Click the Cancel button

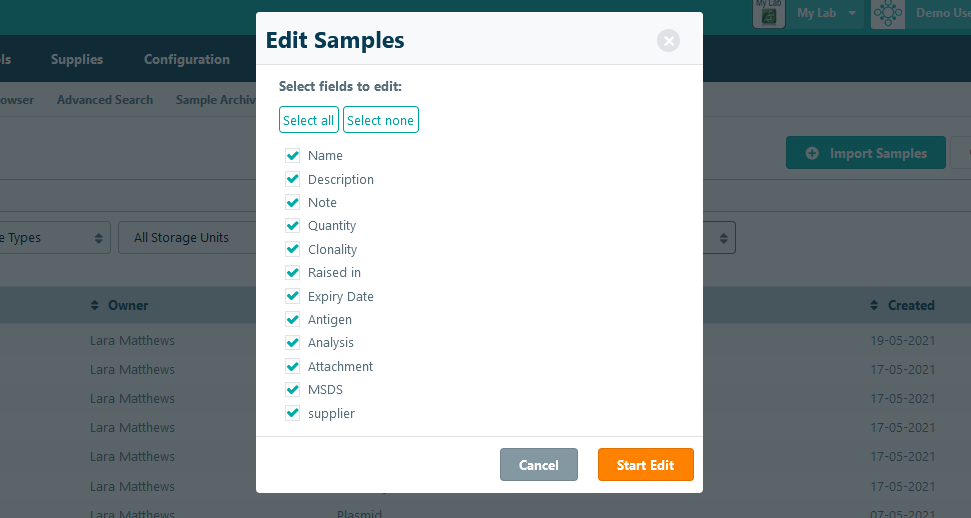539,465
